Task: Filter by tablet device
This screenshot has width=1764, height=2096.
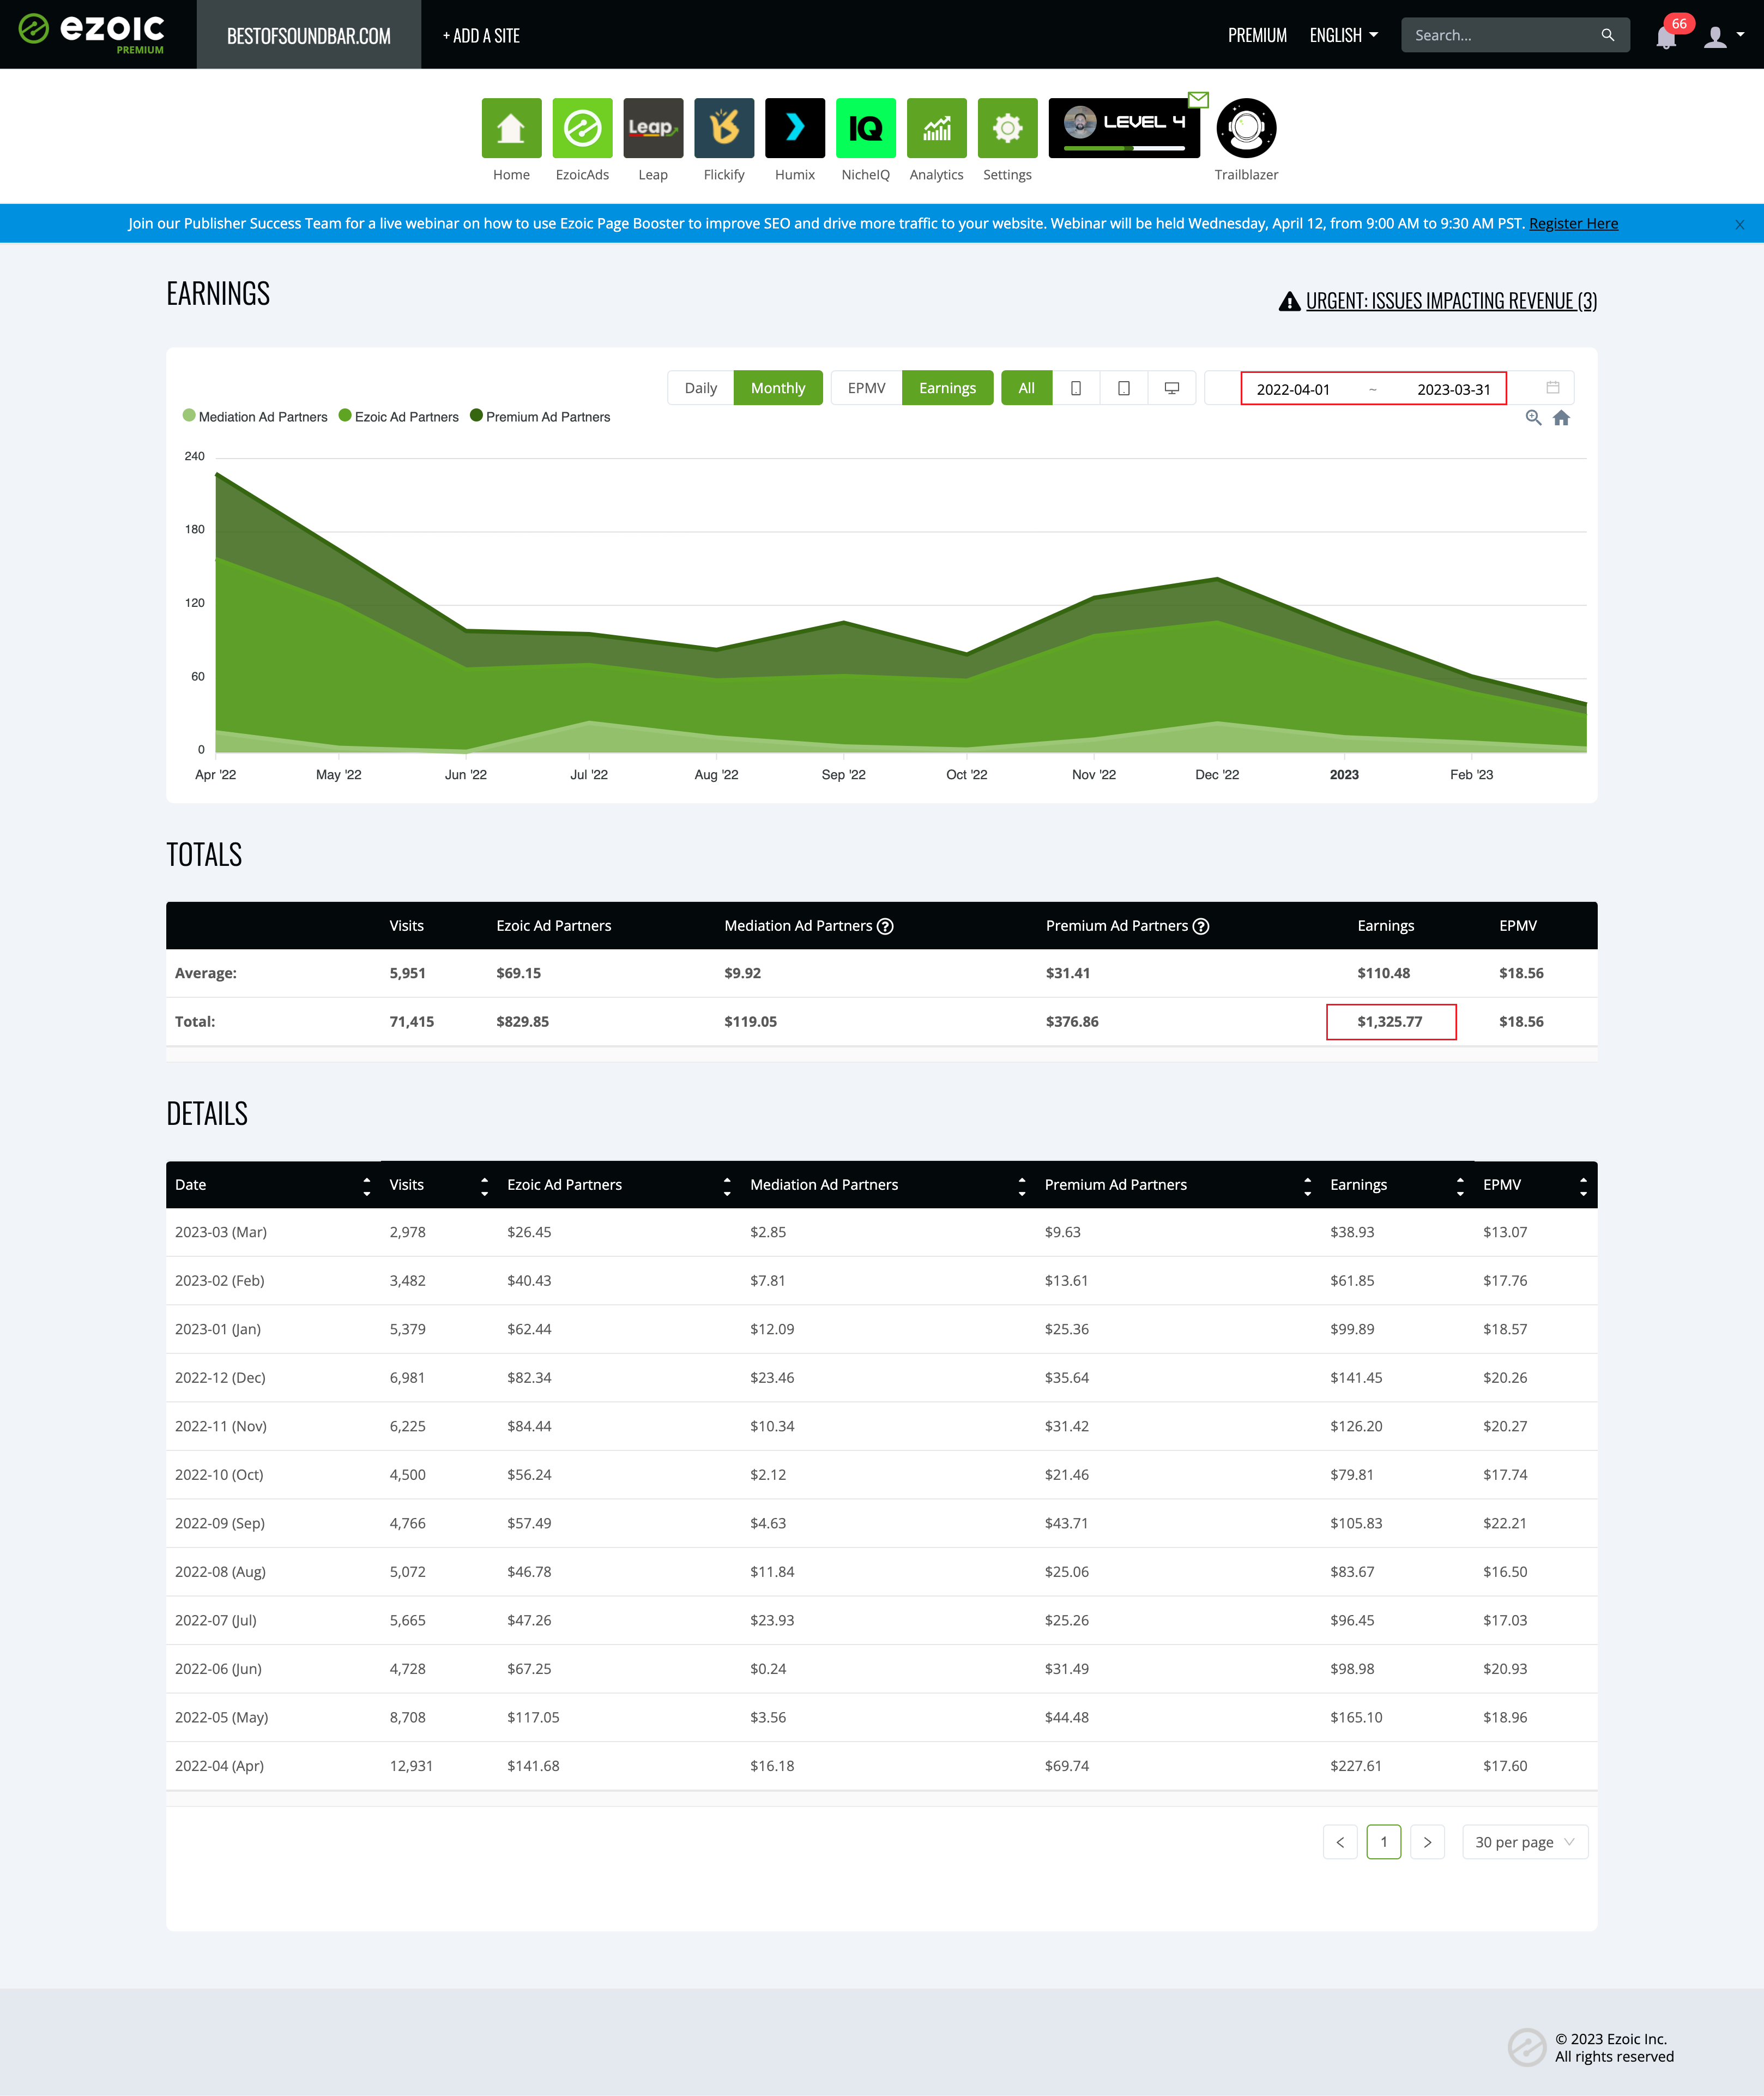Action: 1124,388
